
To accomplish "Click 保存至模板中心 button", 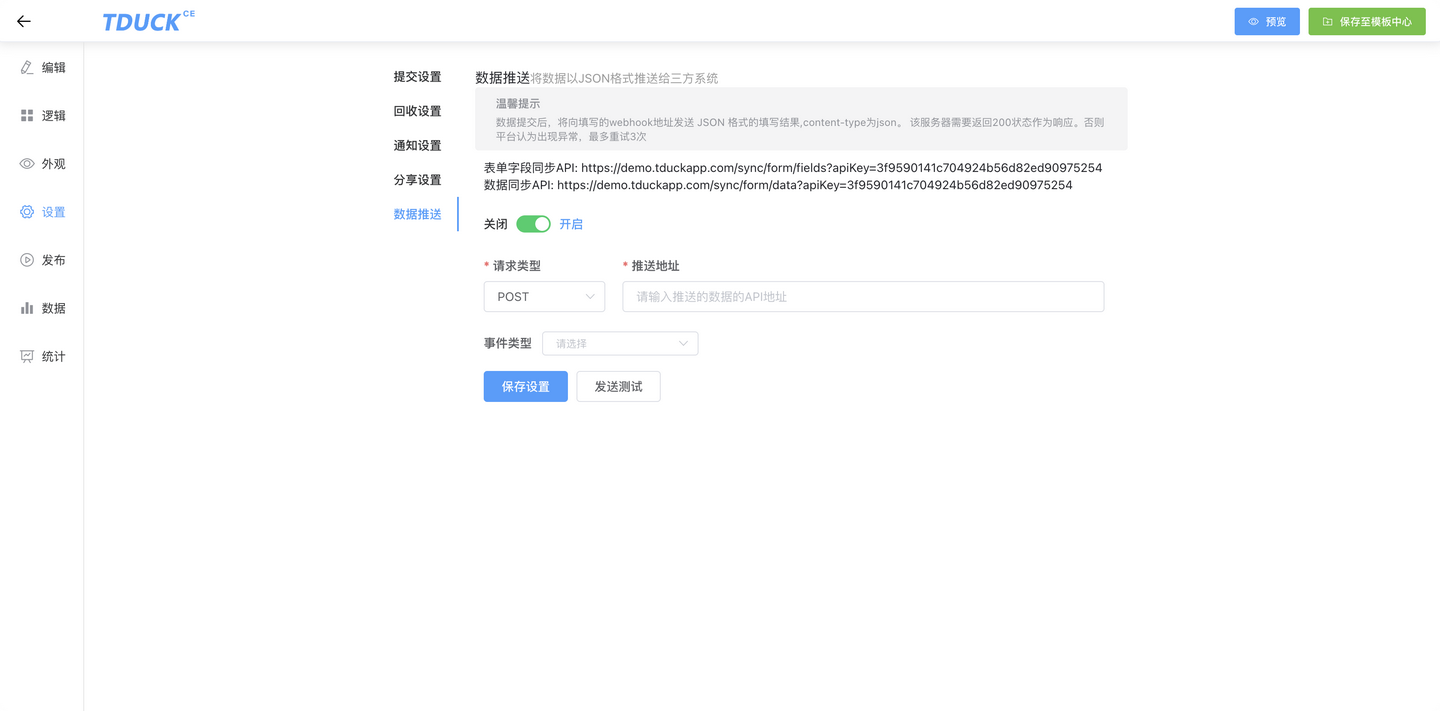I will [x=1367, y=21].
